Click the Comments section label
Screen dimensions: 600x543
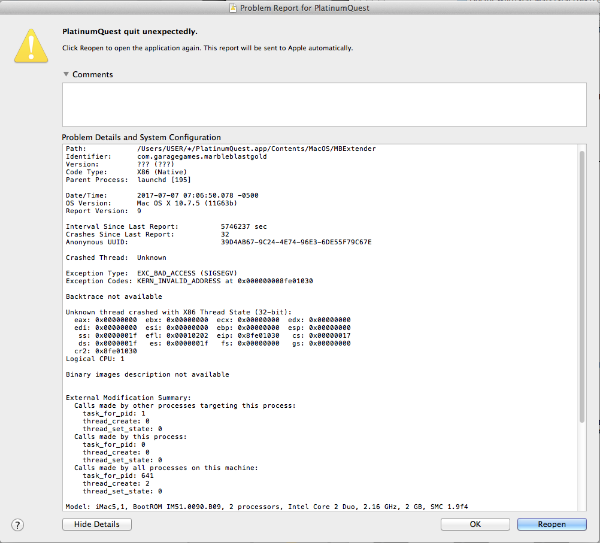tap(92, 74)
